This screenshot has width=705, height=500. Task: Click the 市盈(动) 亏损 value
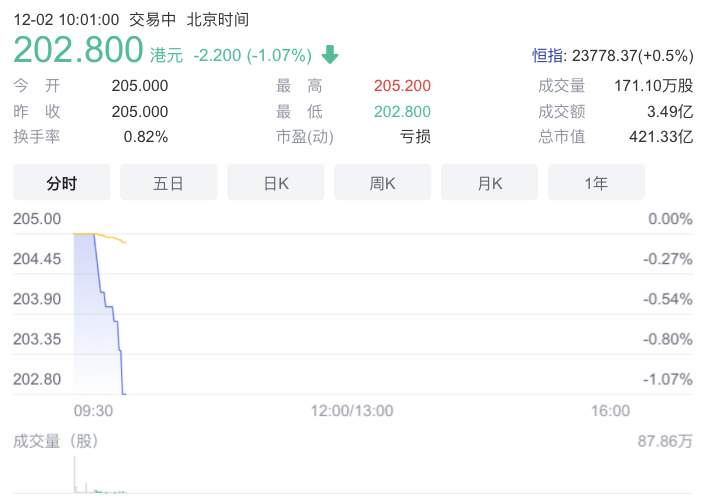coord(415,136)
